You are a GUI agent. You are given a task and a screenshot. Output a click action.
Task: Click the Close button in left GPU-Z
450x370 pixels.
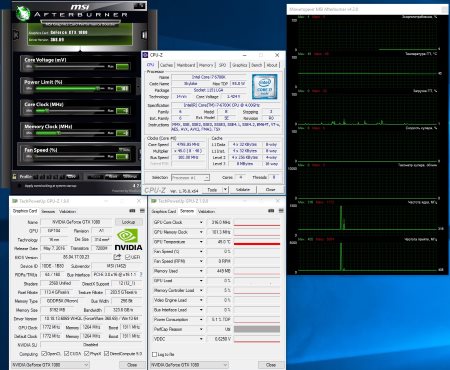coord(132,365)
